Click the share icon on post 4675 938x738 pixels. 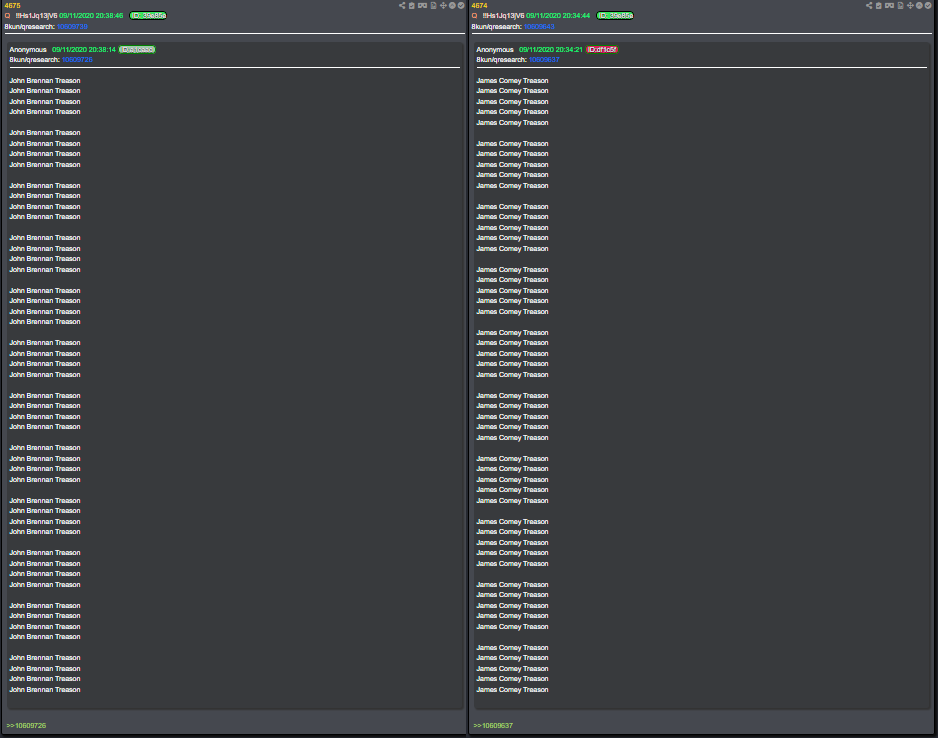(x=402, y=5)
